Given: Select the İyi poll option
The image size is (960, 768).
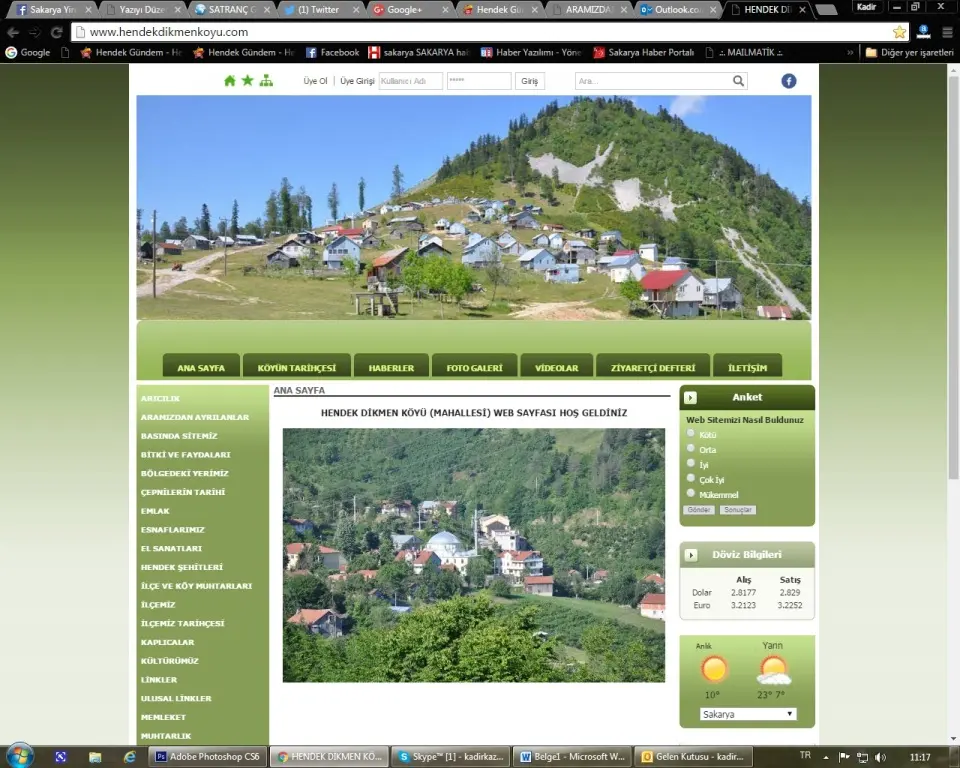Looking at the screenshot, I should tap(691, 463).
